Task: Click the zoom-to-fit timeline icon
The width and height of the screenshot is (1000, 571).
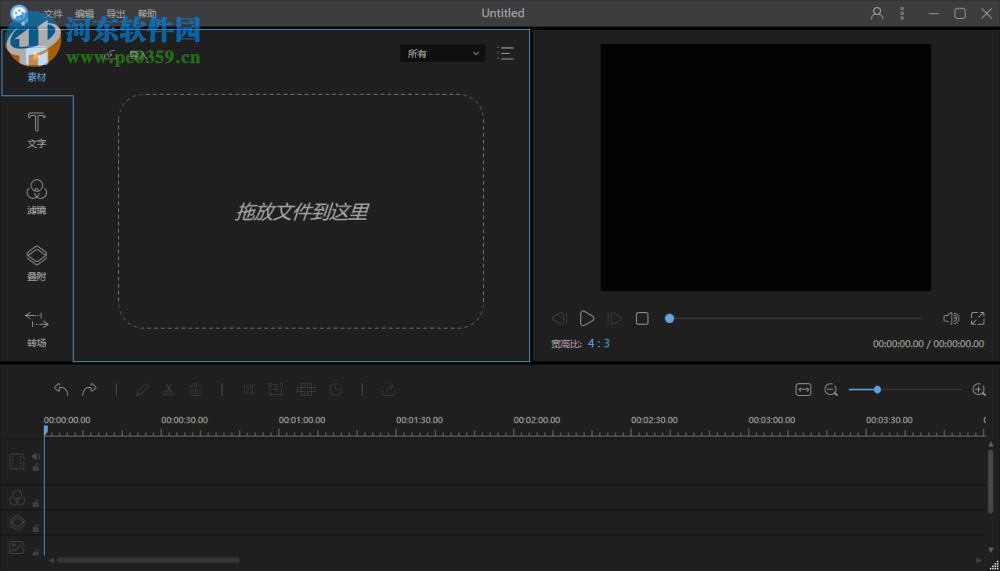Action: [x=803, y=390]
